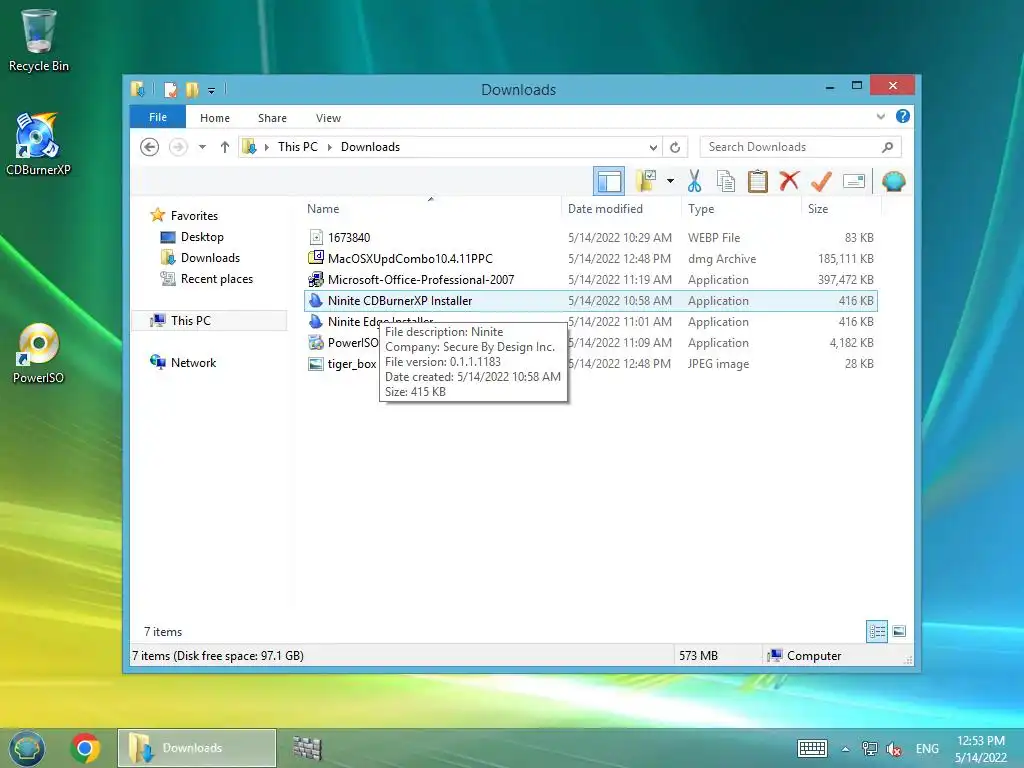Go back with the Back arrow button
This screenshot has width=1024, height=768.
point(150,147)
